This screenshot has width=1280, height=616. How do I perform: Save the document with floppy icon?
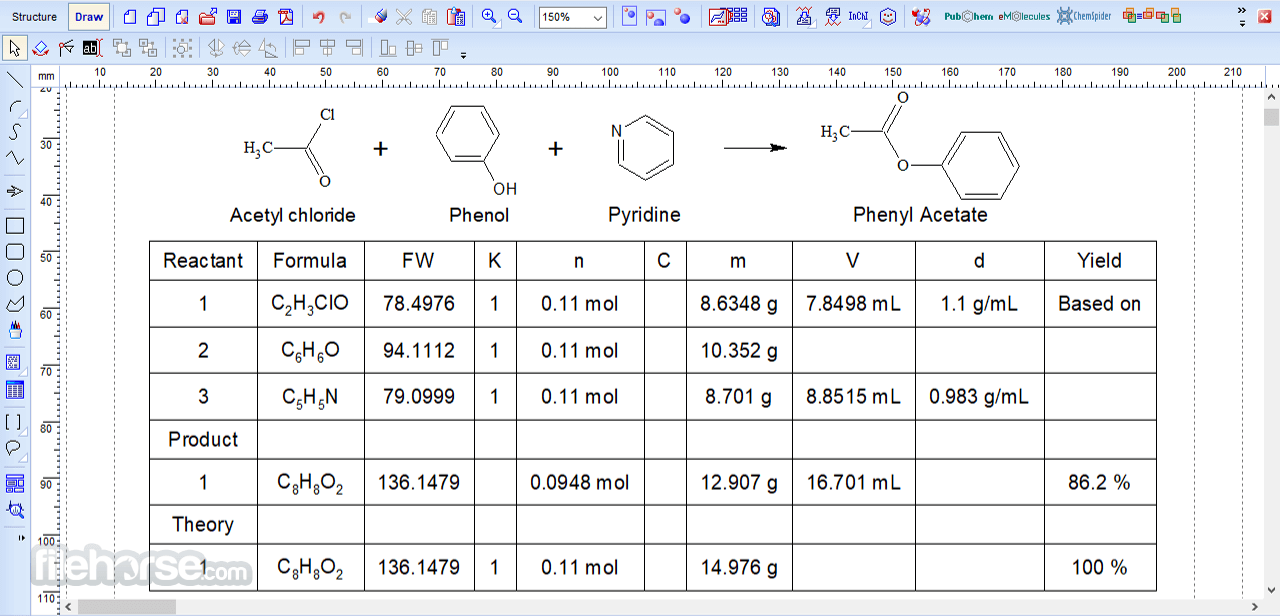(234, 17)
